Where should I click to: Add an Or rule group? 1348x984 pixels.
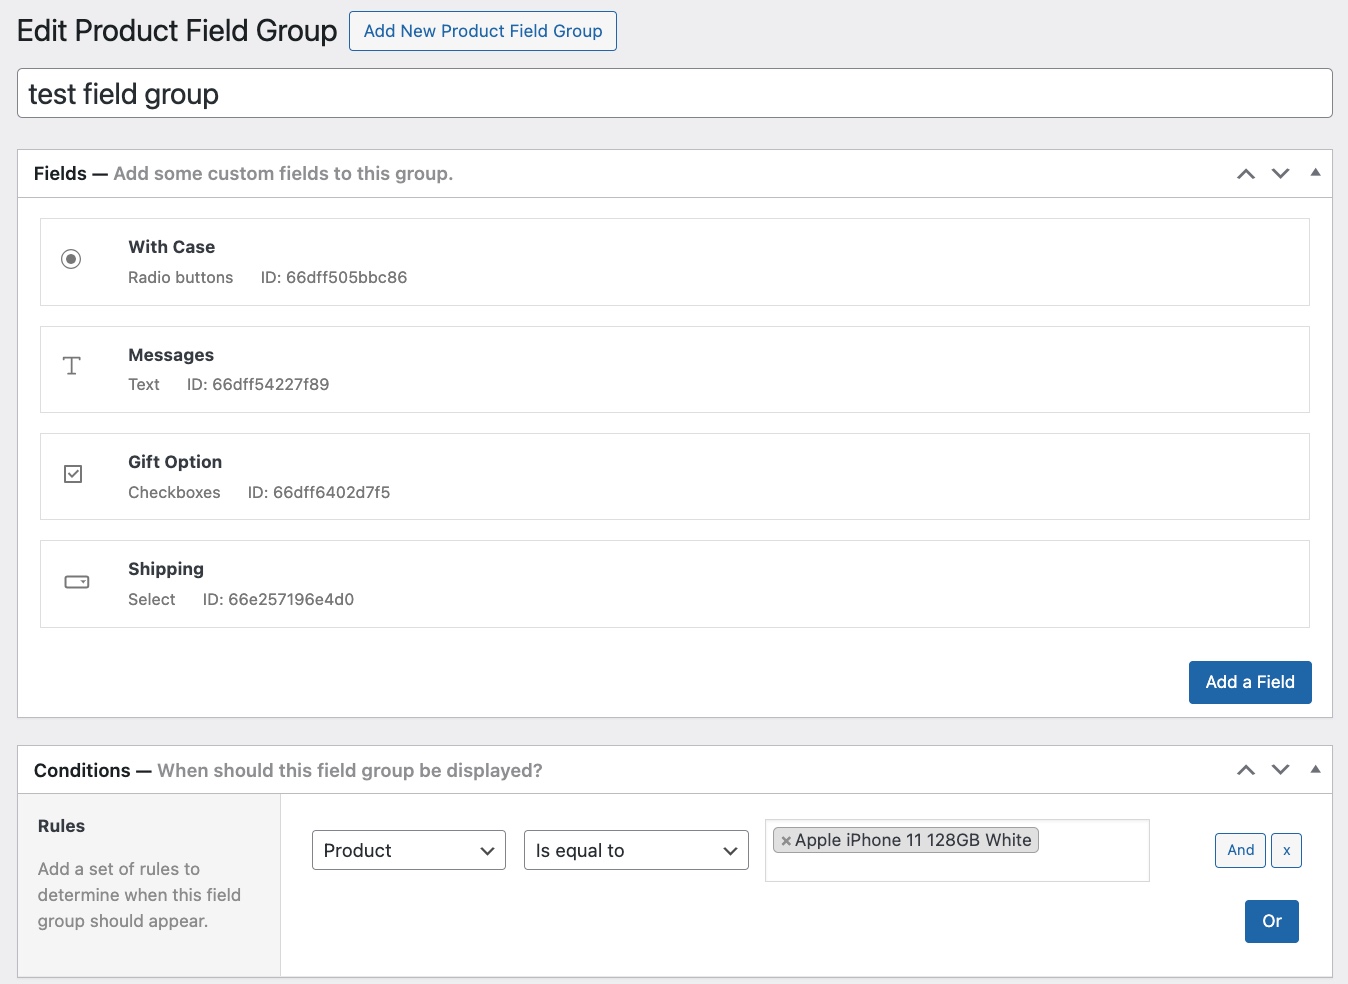coord(1271,921)
